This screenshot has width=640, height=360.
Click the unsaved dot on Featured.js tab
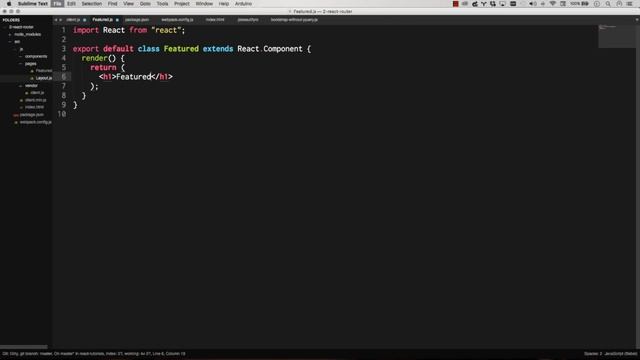(x=117, y=20)
